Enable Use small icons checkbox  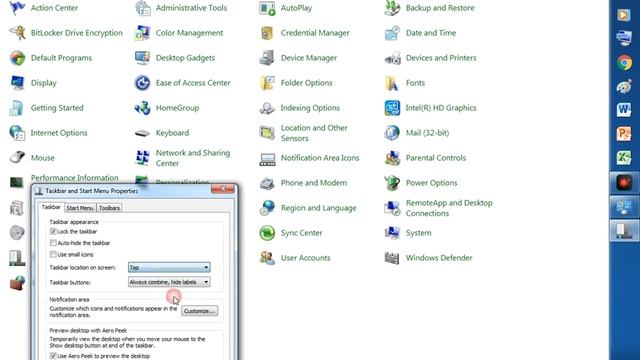[53, 254]
